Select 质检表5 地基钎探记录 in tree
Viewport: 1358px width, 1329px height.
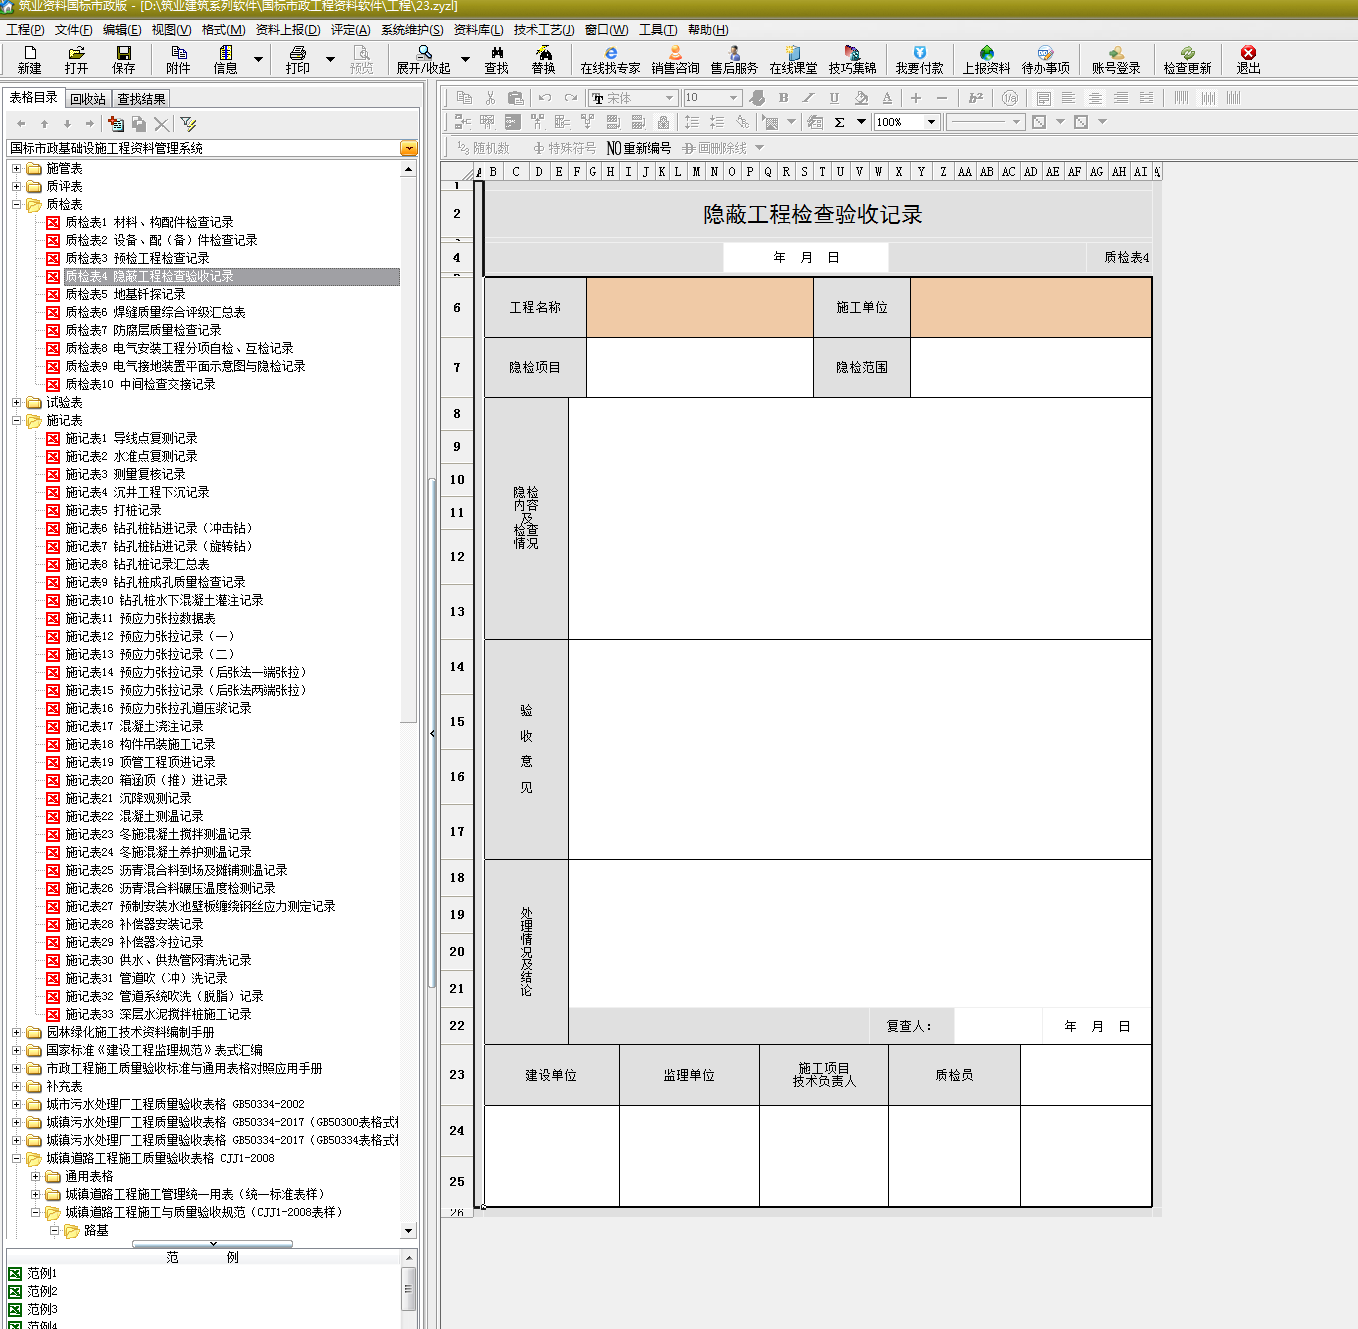tap(125, 294)
